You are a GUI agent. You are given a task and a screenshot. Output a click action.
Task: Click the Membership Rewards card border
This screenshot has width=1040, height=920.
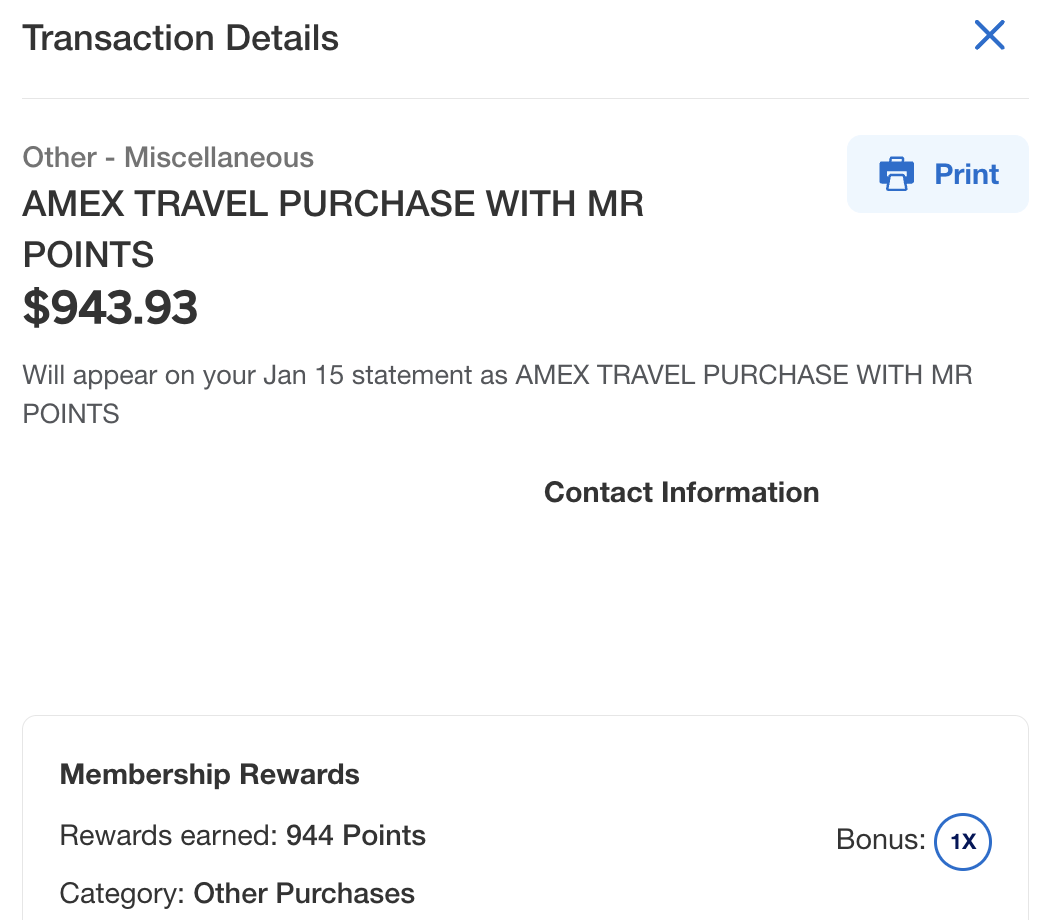tap(525, 716)
